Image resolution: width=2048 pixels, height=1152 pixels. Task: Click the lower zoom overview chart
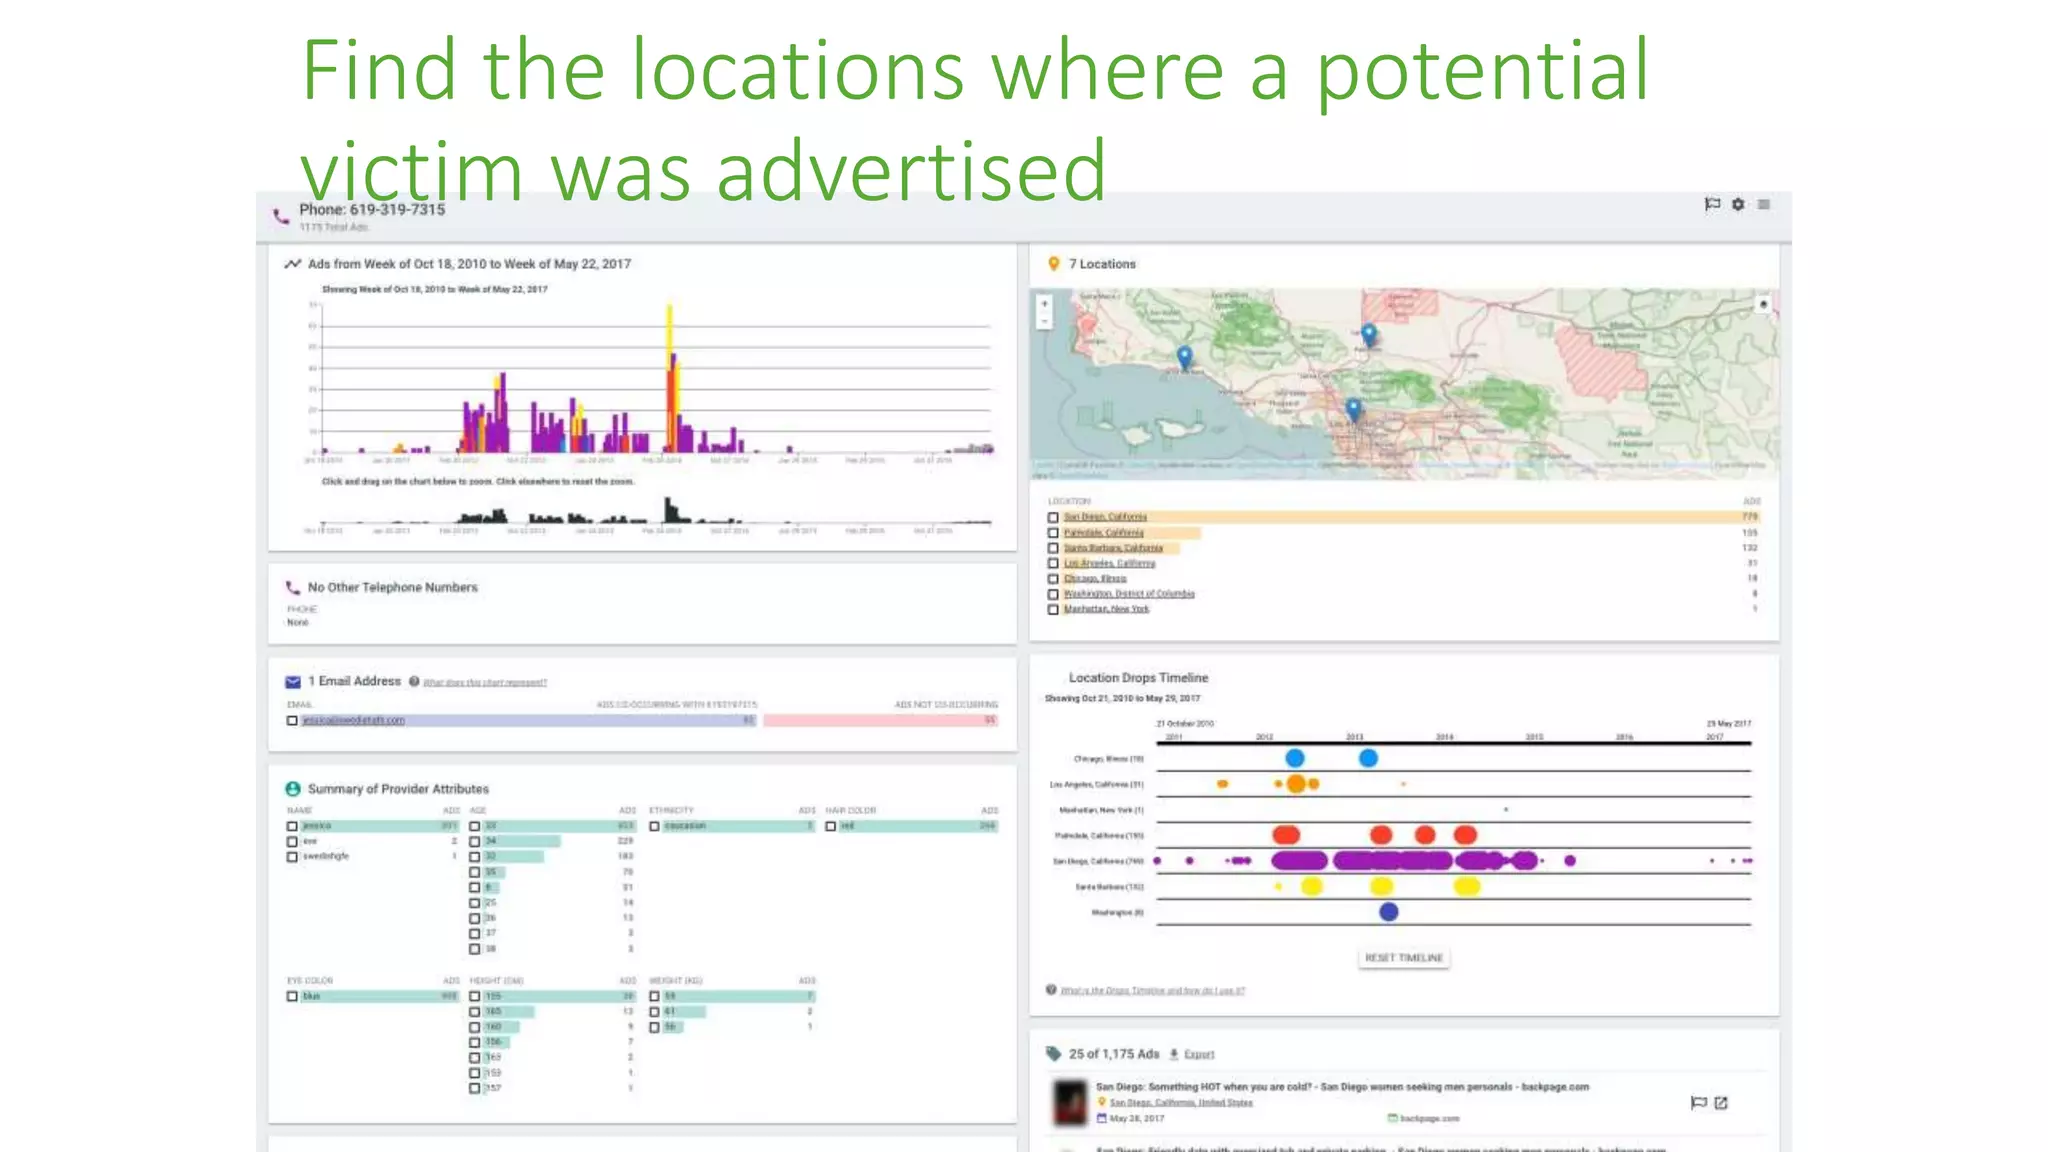[650, 515]
